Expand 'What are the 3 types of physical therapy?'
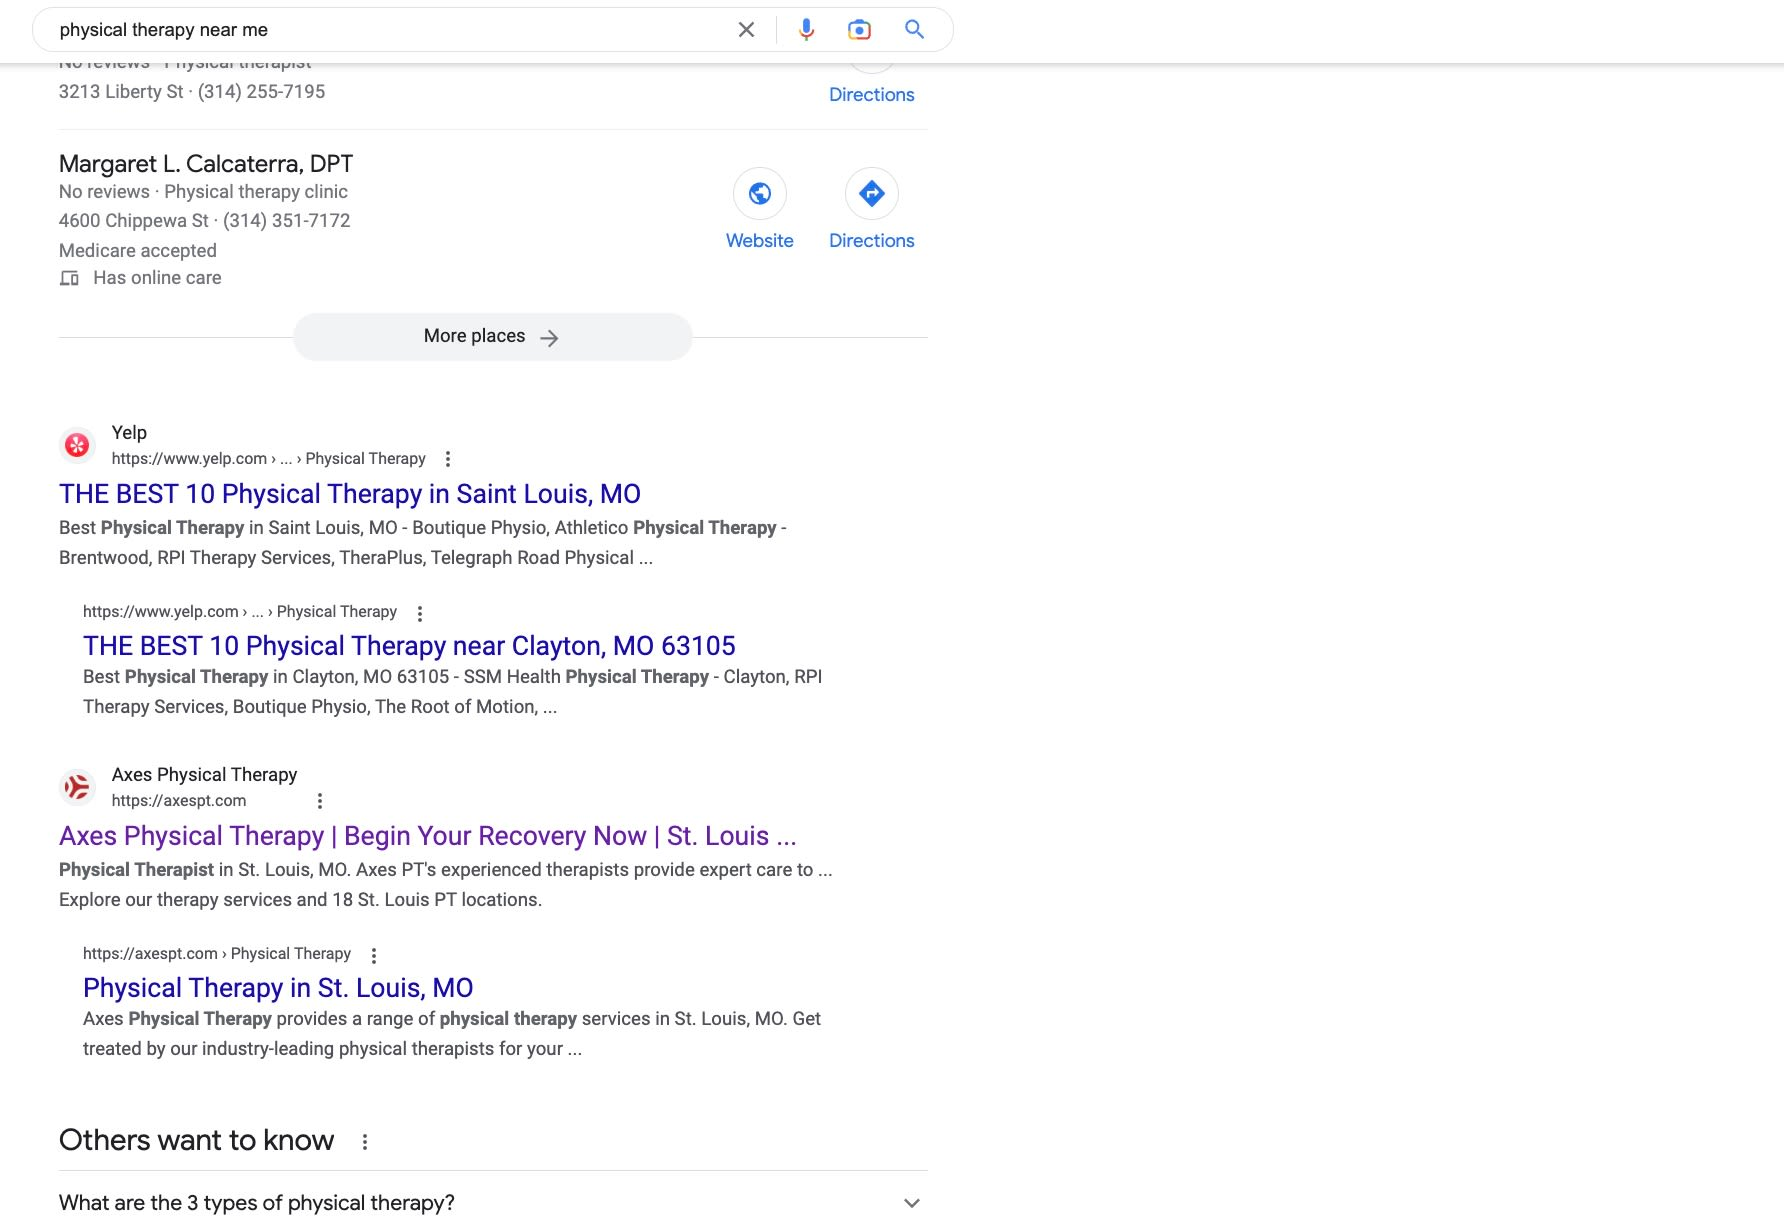Viewport: 1784px width, 1228px height. pos(493,1202)
